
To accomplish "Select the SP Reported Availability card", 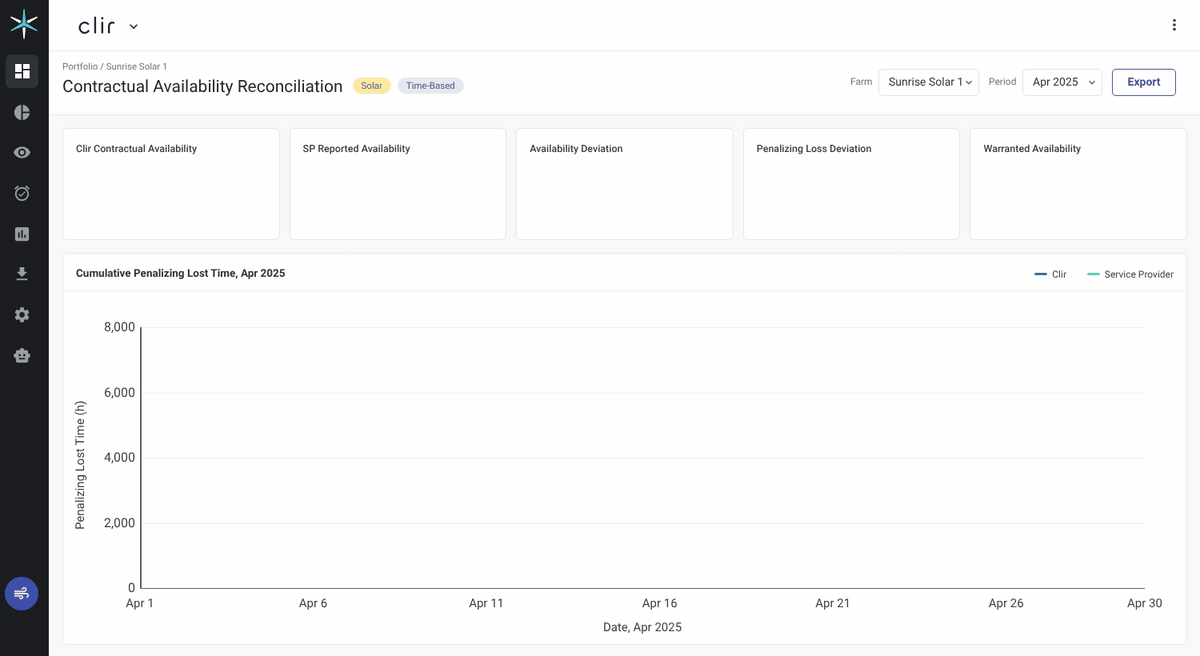I will [x=398, y=183].
